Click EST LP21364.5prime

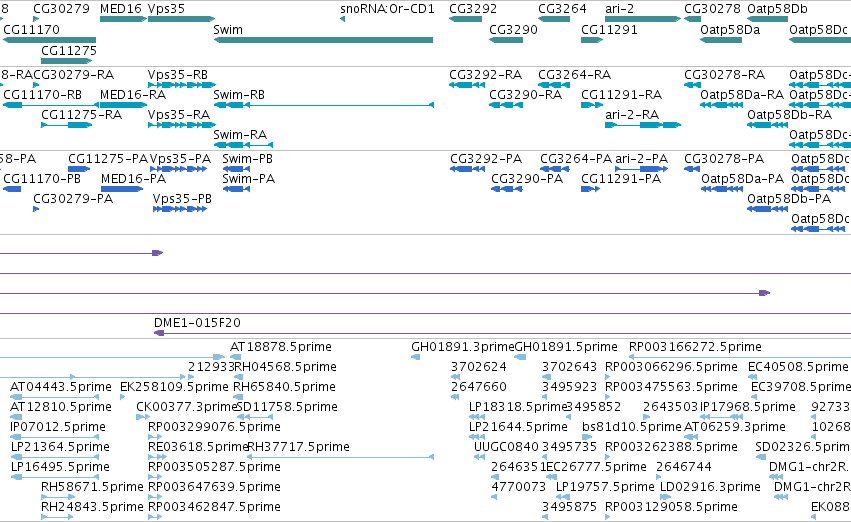point(55,457)
